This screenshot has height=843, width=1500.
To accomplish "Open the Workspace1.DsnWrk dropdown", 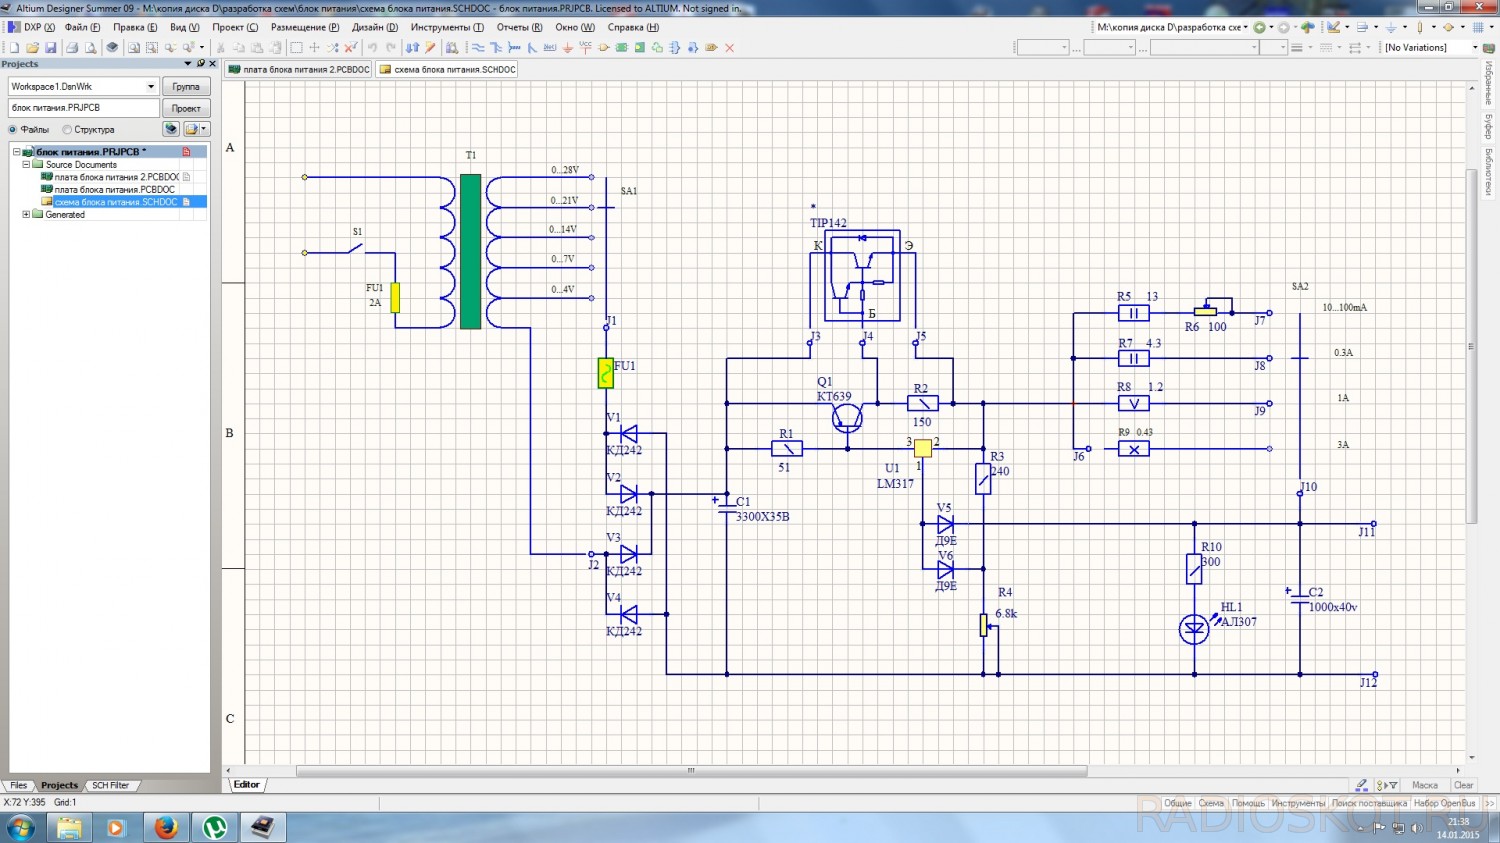I will click(x=151, y=87).
